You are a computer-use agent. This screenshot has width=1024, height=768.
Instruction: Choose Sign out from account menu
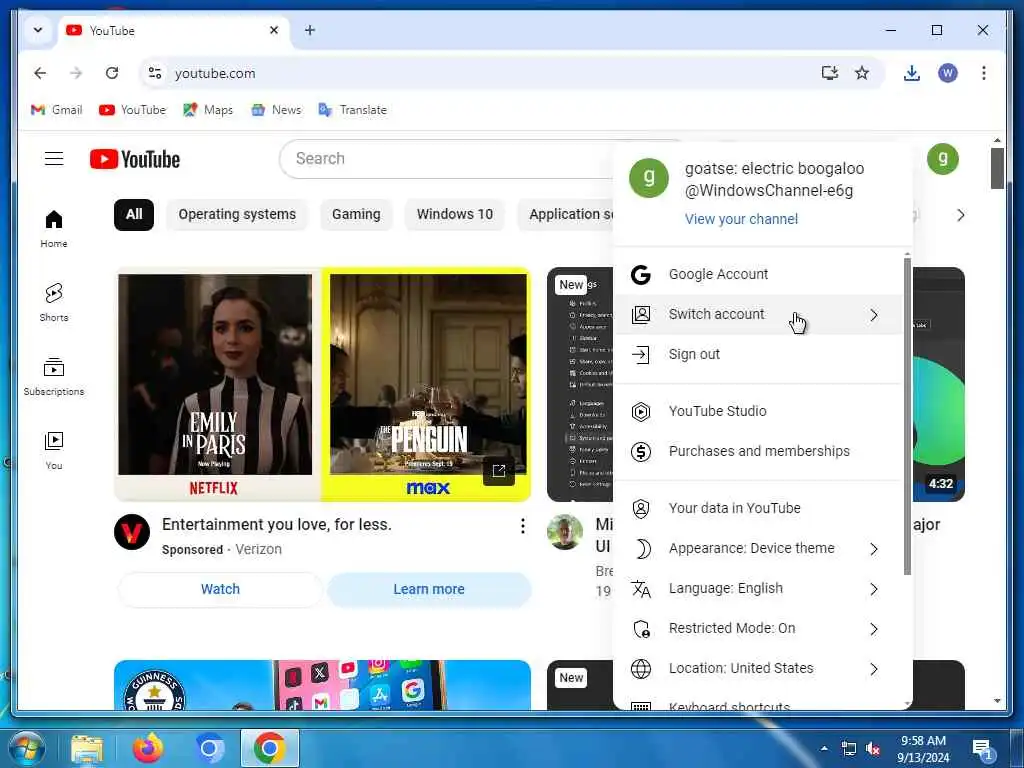pyautogui.click(x=758, y=355)
